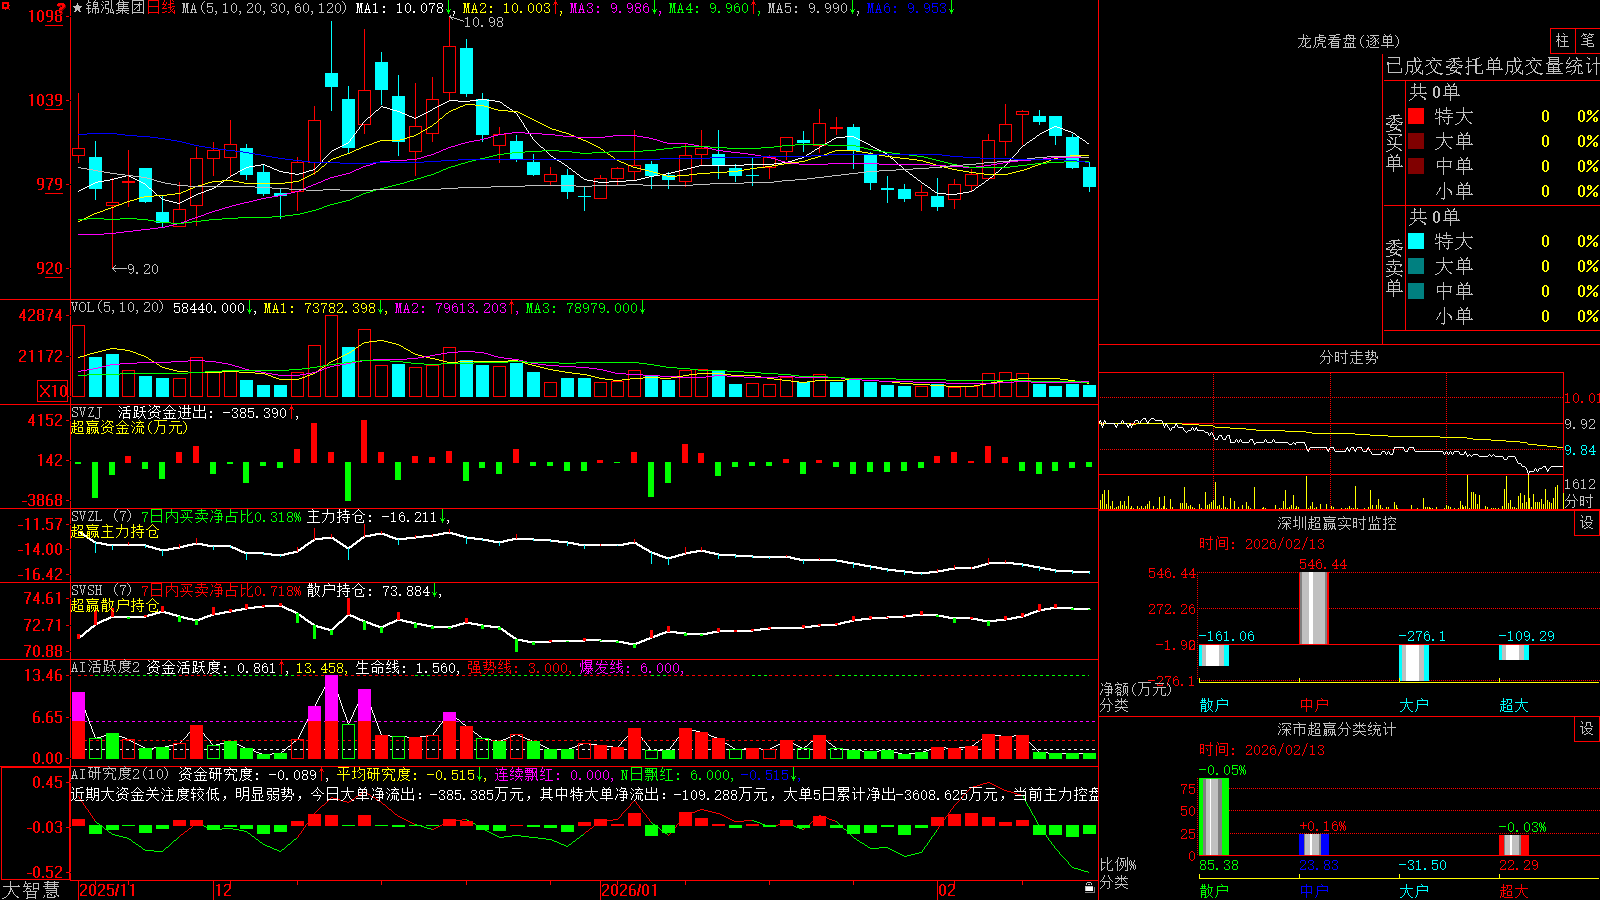
Task: Click the lock icon below the chart
Action: pyautogui.click(x=1090, y=887)
